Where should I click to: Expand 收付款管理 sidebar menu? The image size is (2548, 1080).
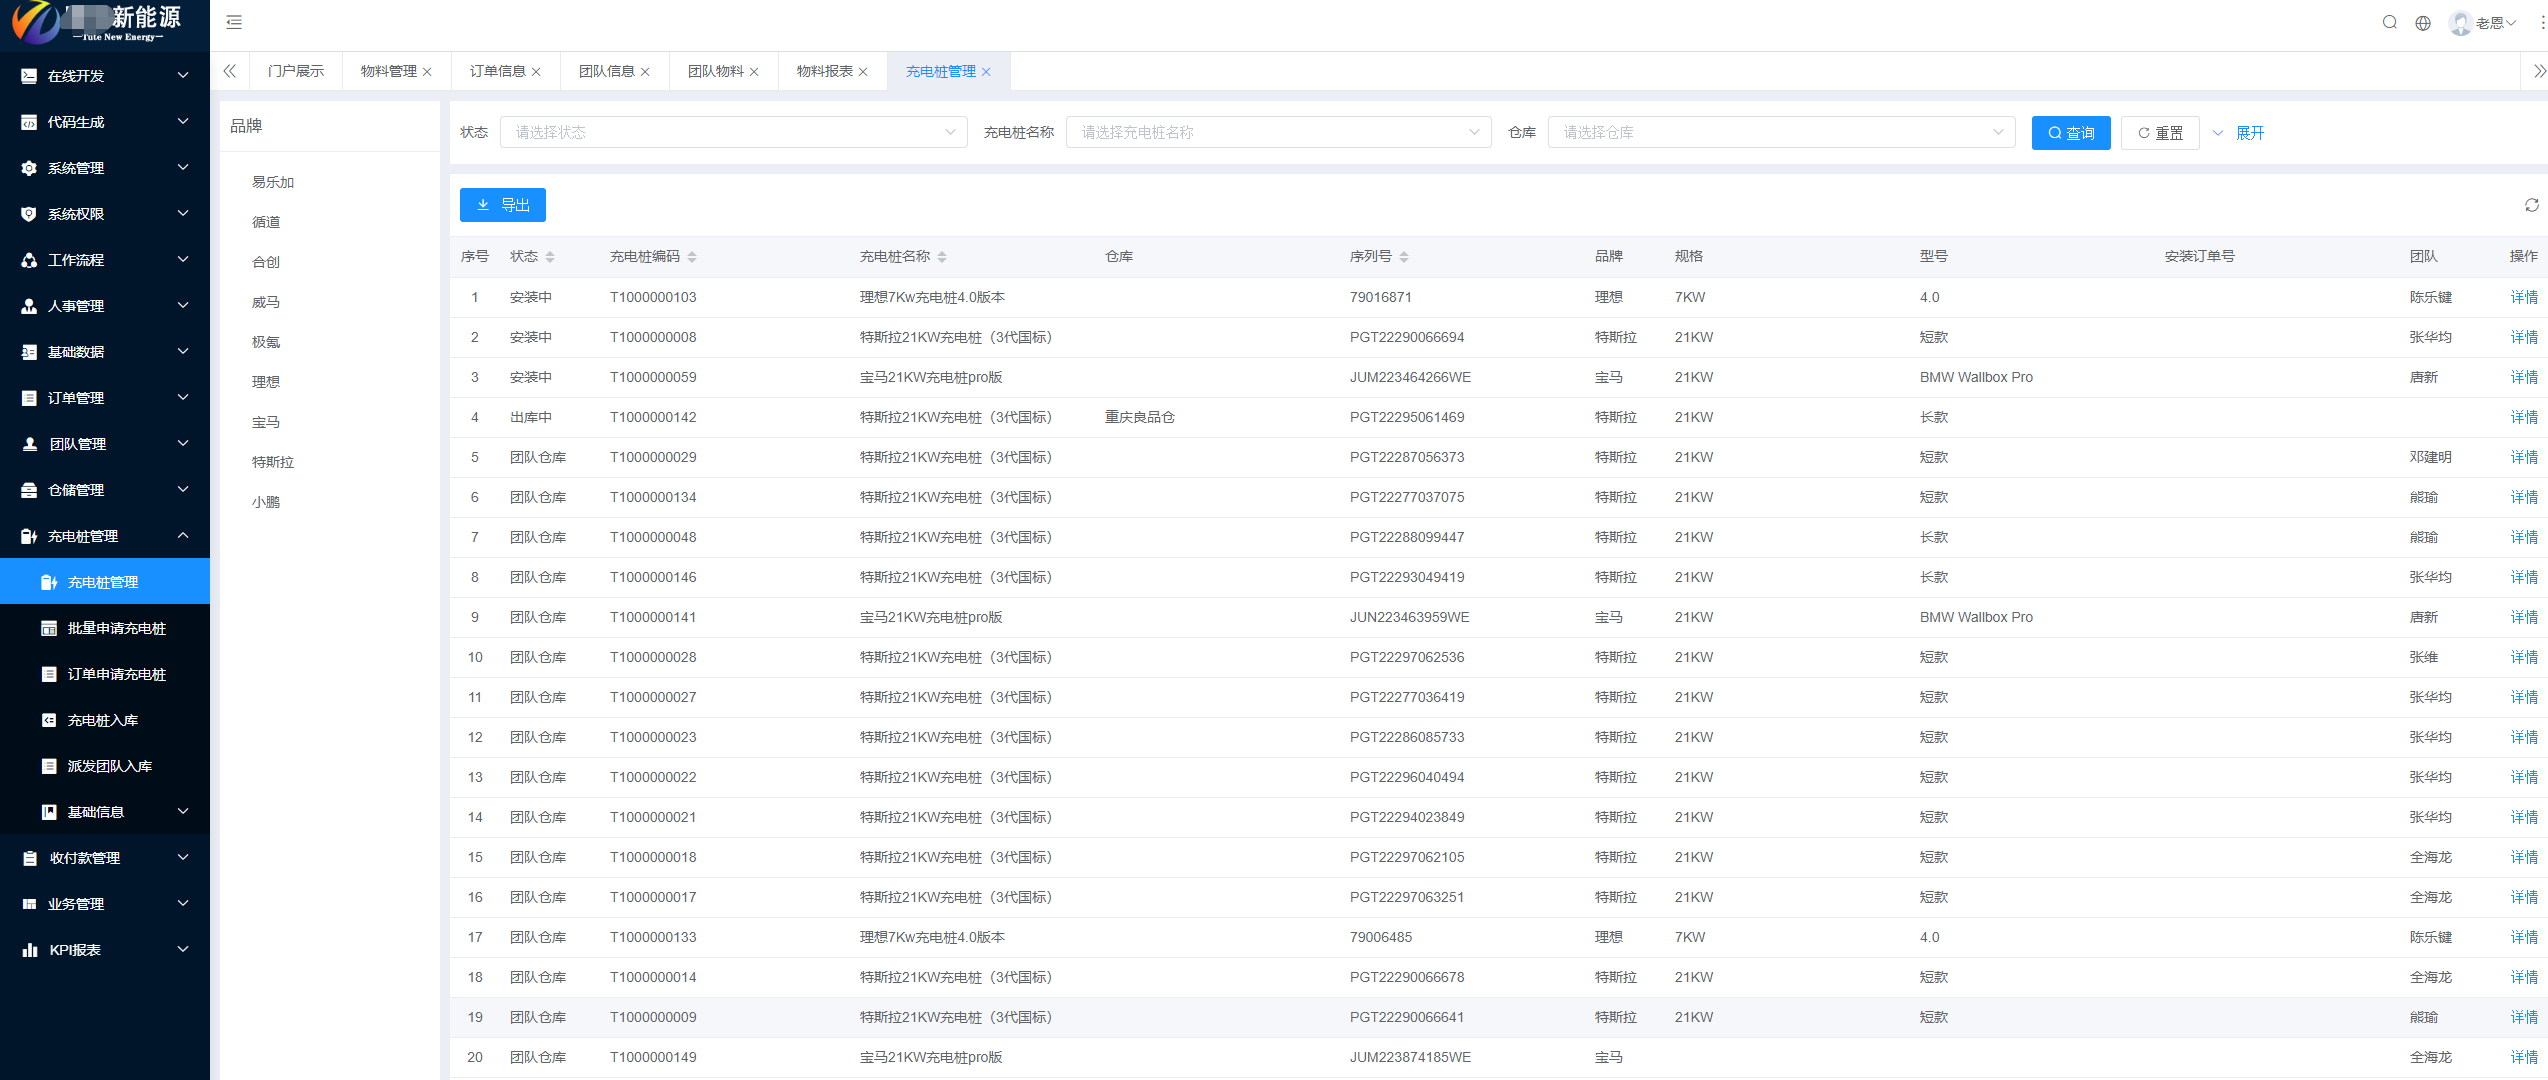point(105,858)
